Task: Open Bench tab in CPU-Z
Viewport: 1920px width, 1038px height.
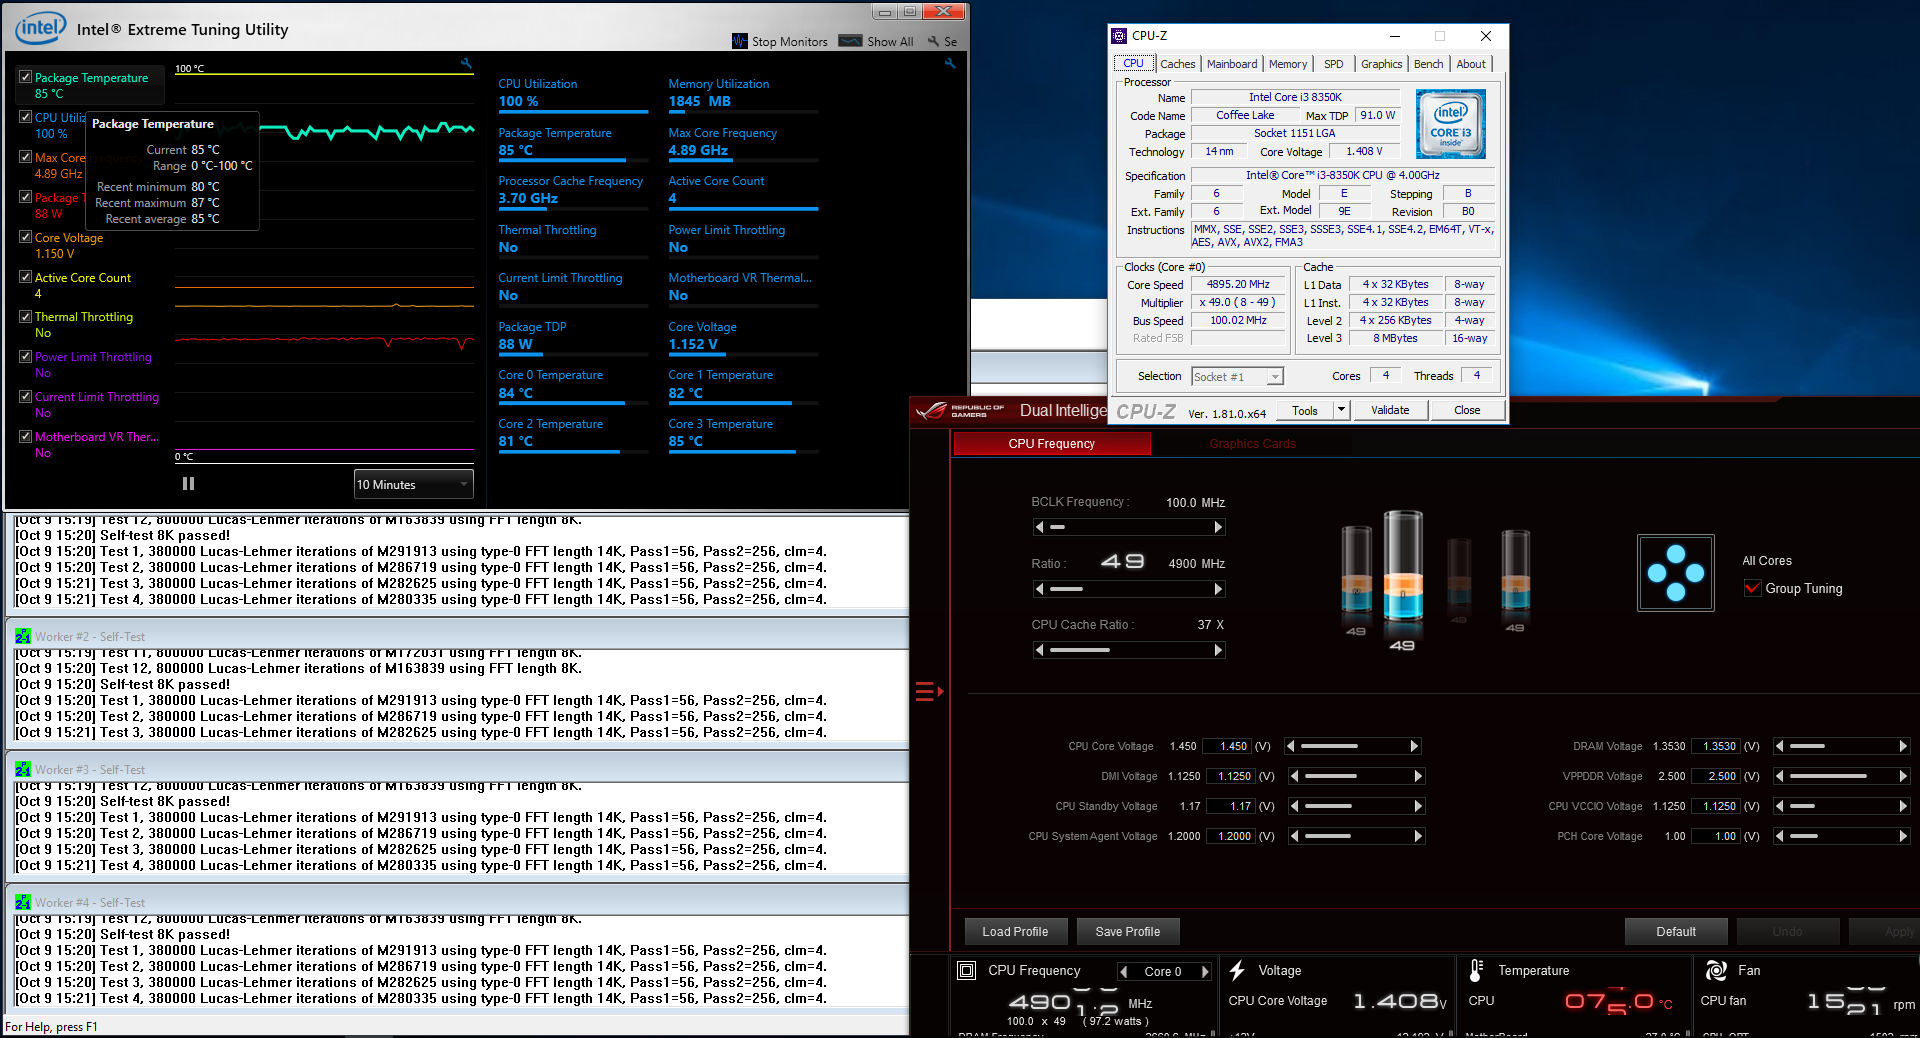Action: [1428, 64]
